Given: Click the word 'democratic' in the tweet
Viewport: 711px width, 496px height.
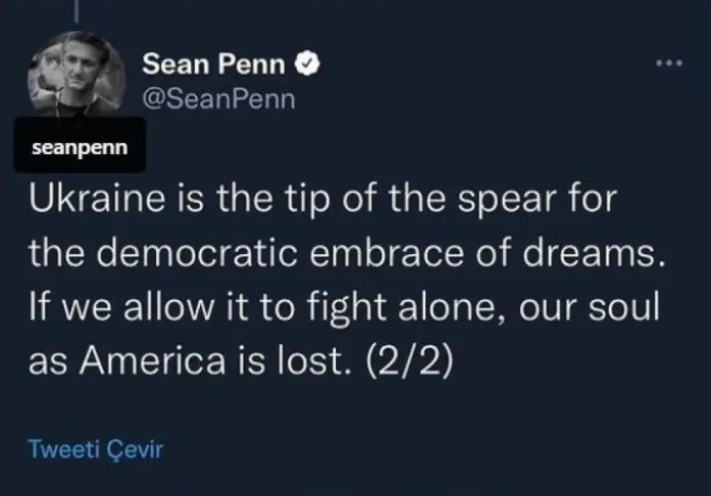Looking at the screenshot, I should pos(197,253).
